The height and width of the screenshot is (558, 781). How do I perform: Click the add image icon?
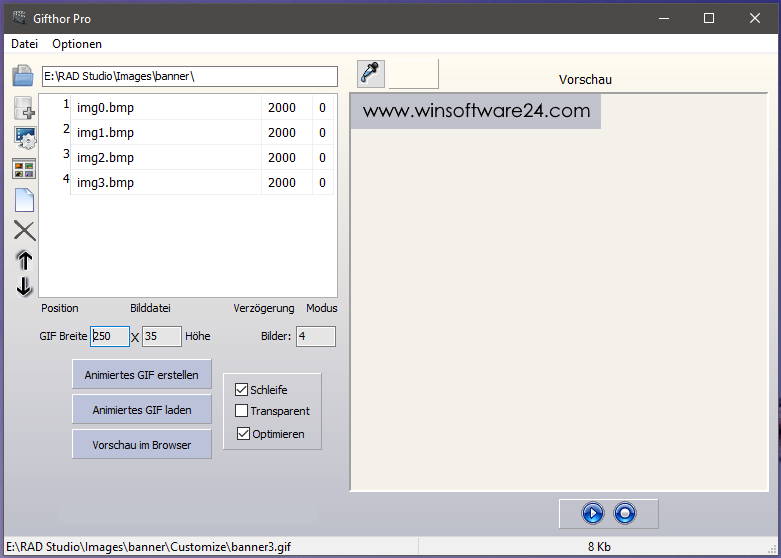click(24, 108)
